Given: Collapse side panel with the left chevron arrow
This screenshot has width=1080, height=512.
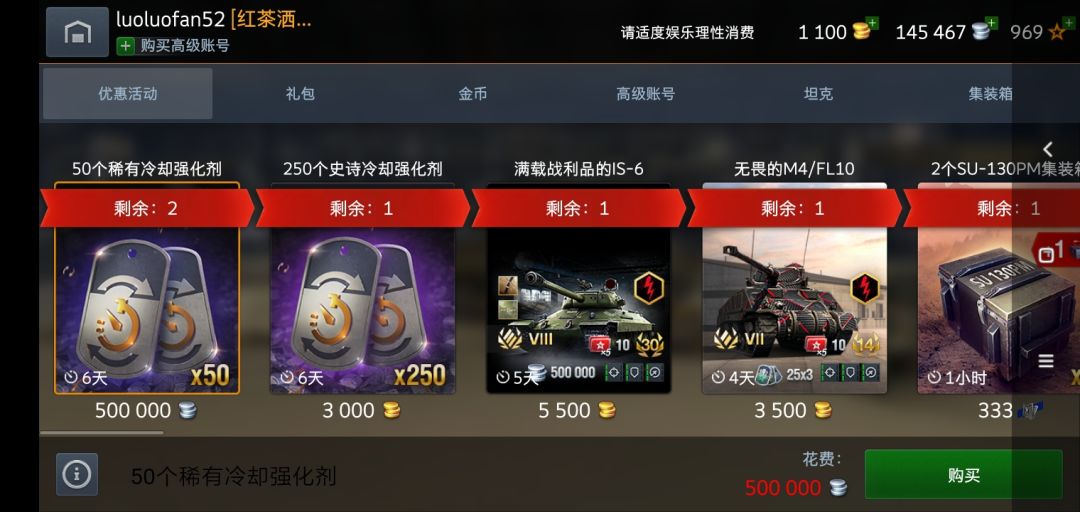Looking at the screenshot, I should 1048,149.
